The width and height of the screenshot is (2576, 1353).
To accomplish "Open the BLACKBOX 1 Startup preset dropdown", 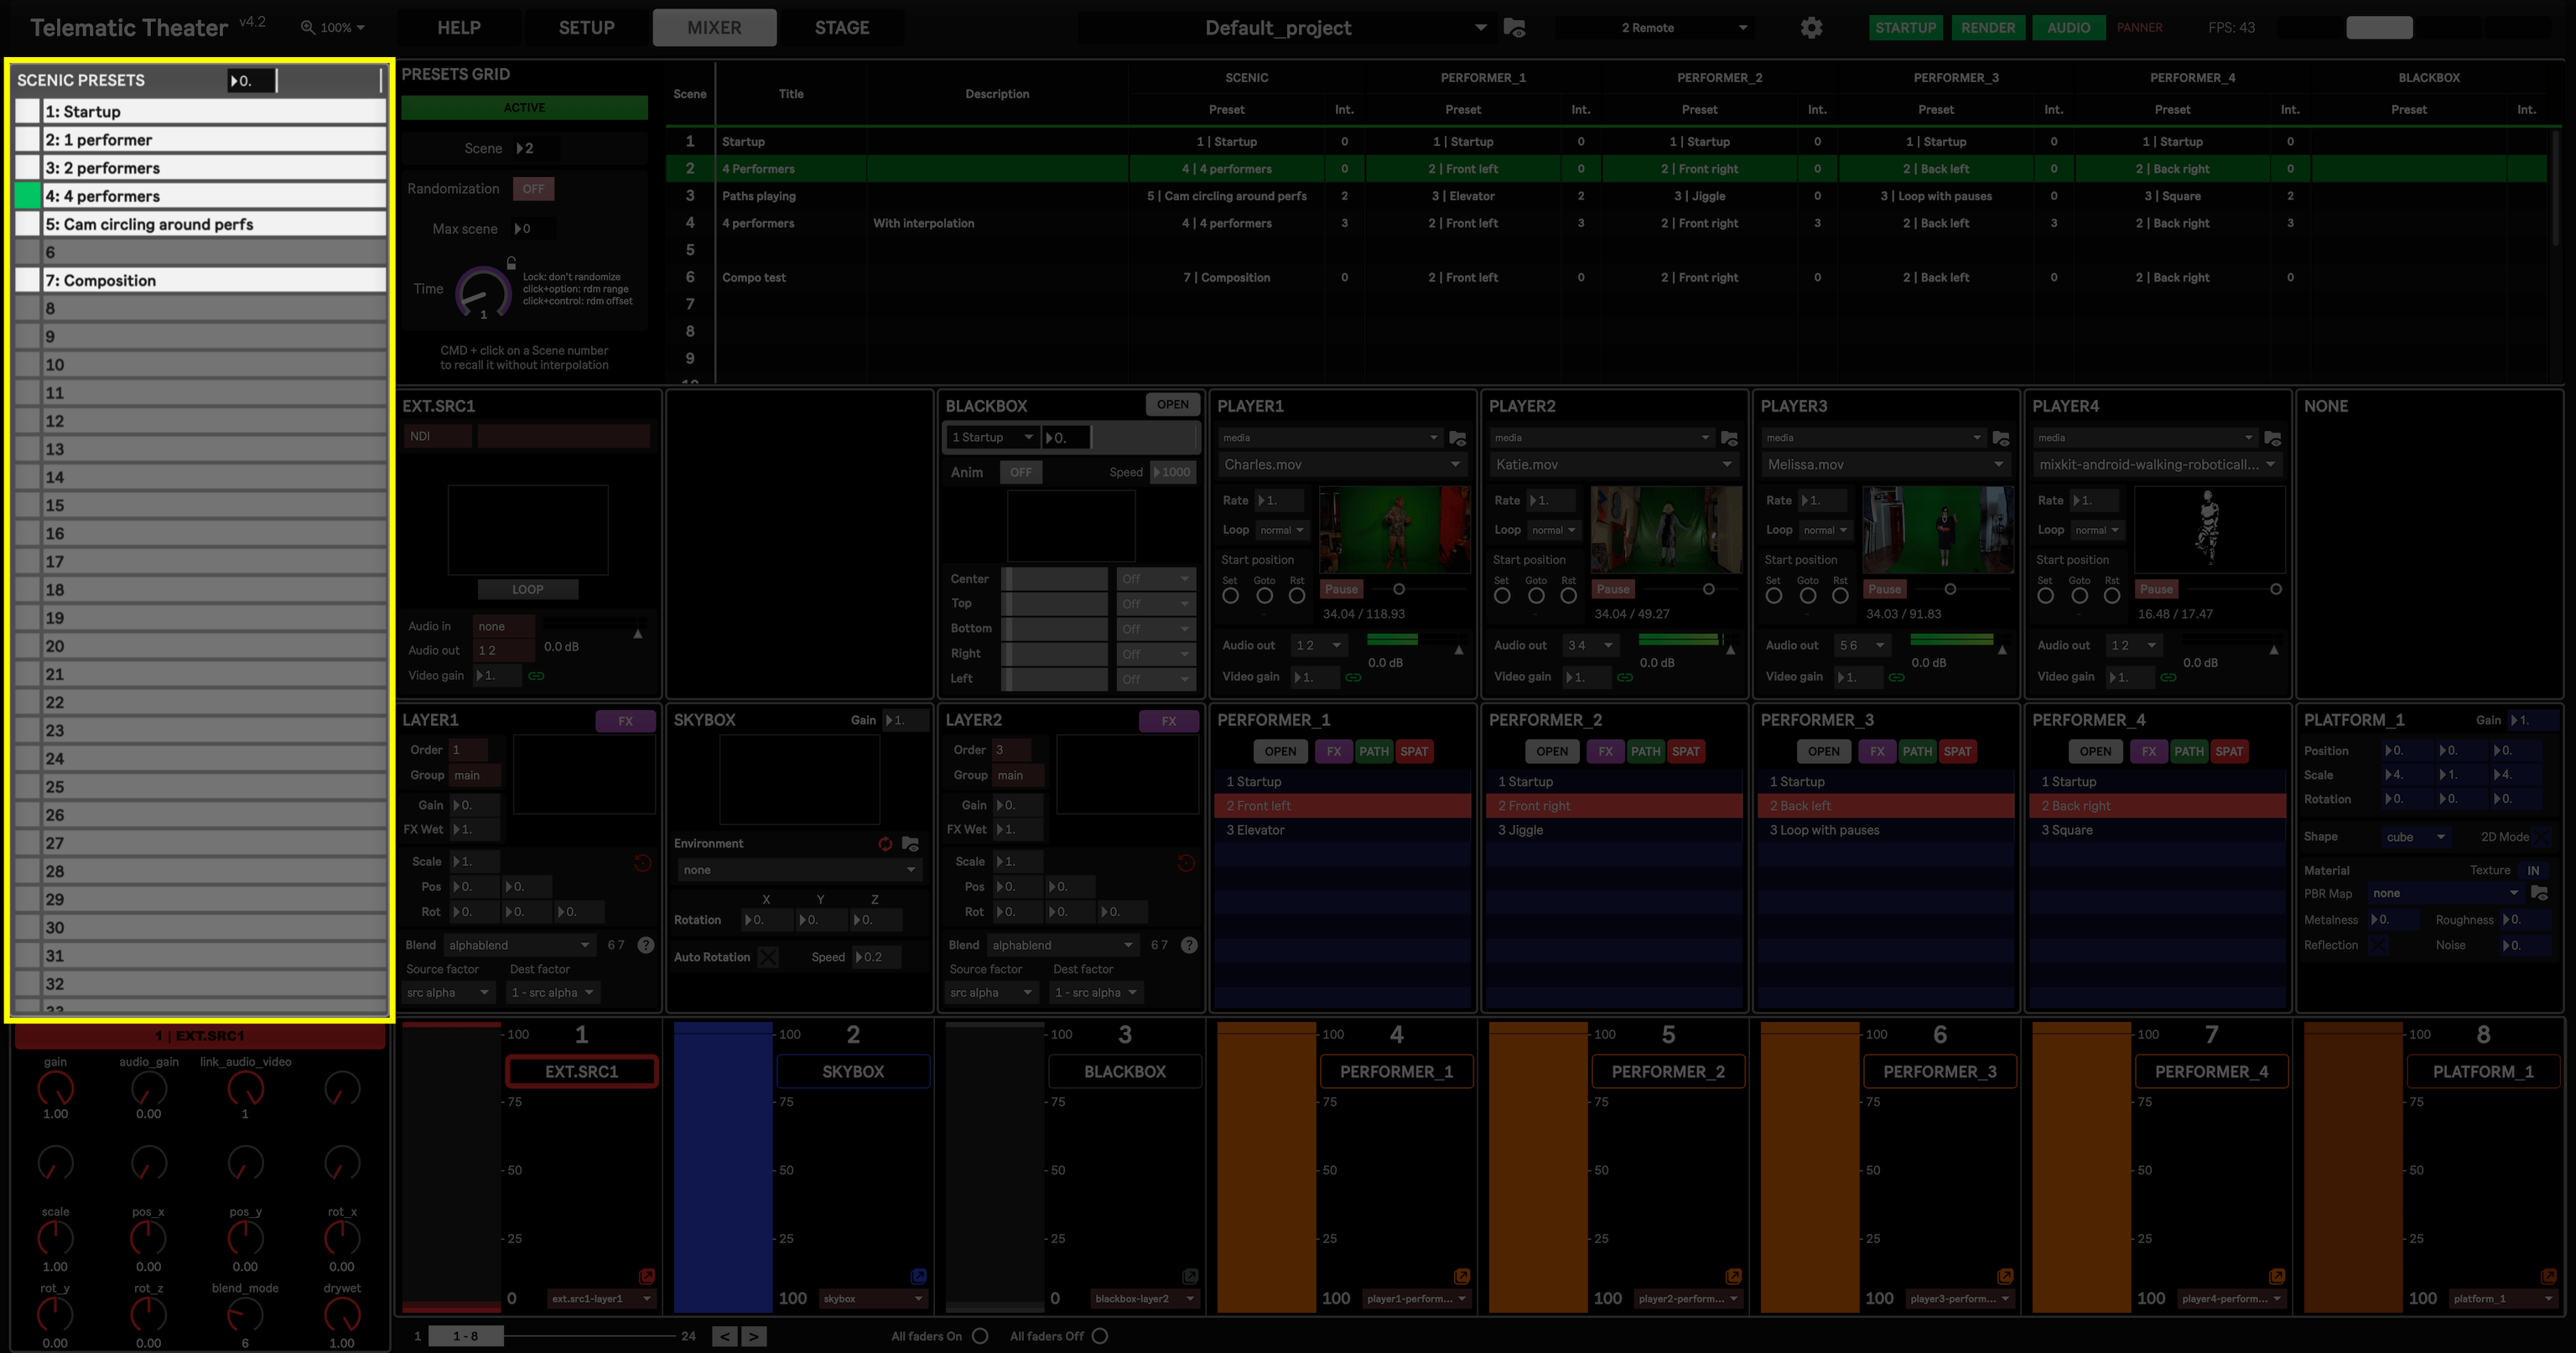I will tap(991, 437).
